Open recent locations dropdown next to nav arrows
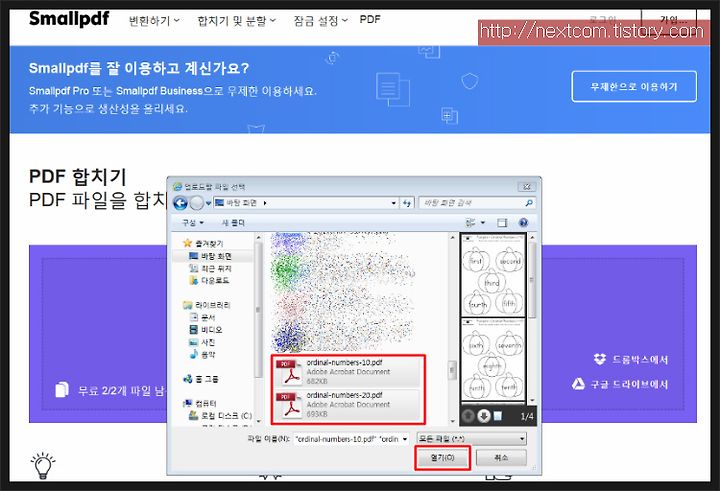Screen dimensions: 720x491 click(x=208, y=203)
